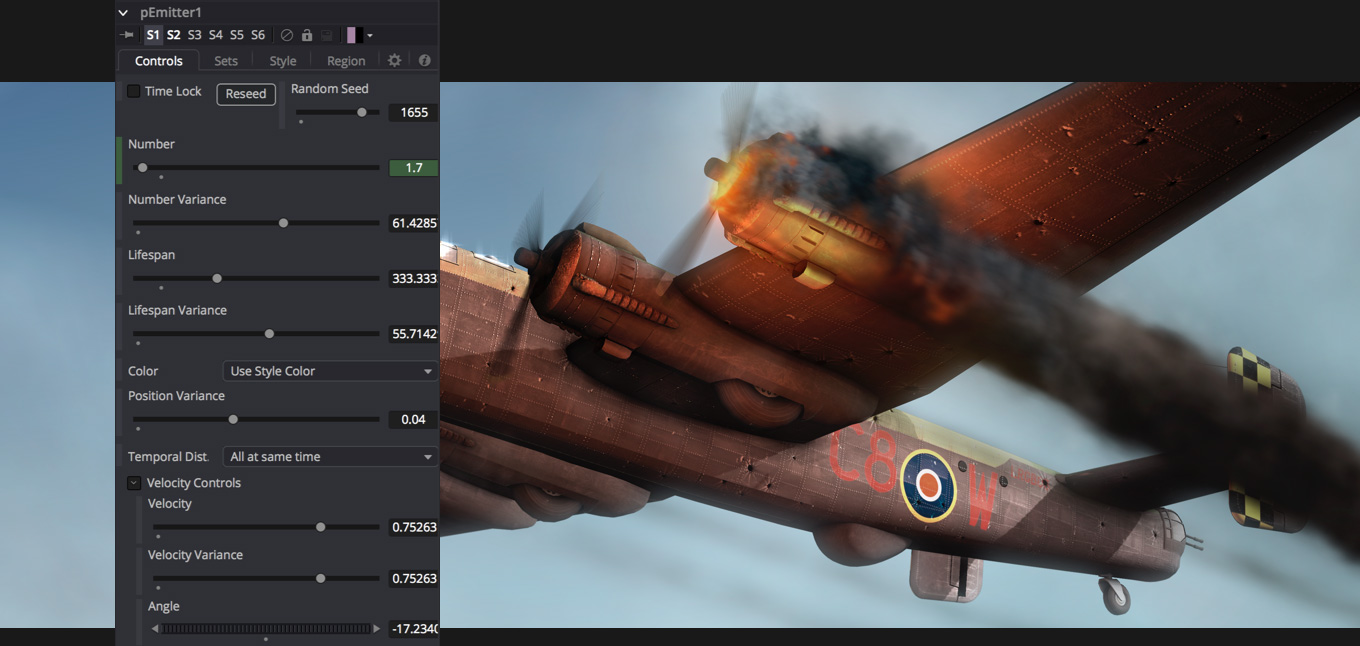This screenshot has height=646, width=1360.
Task: Click the "Lifespan Variance" label
Action: point(177,310)
